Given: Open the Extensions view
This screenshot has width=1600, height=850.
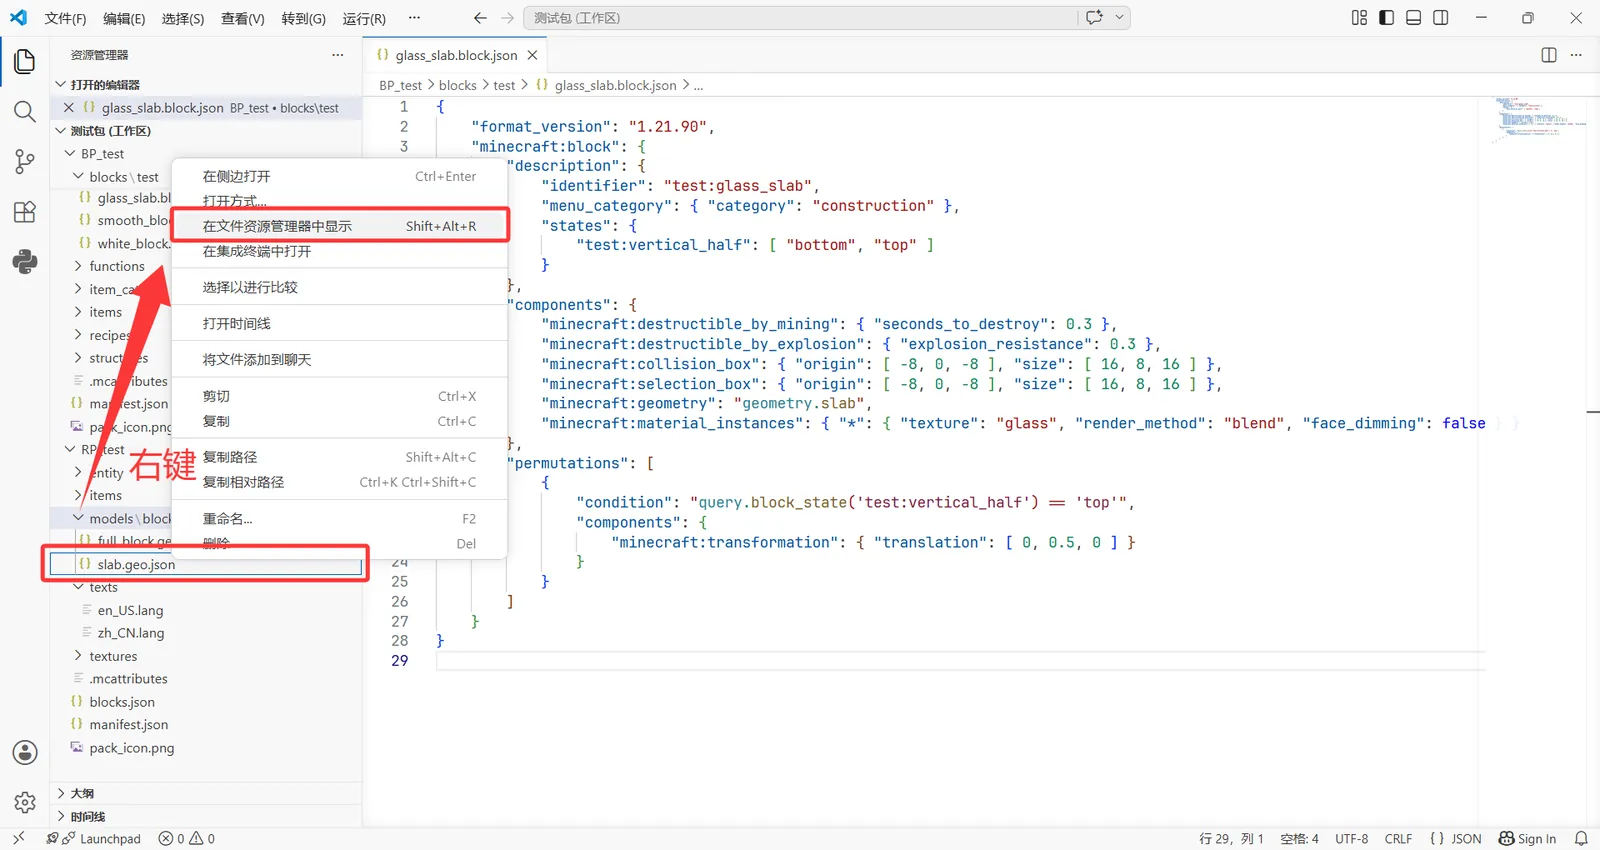Looking at the screenshot, I should 25,211.
